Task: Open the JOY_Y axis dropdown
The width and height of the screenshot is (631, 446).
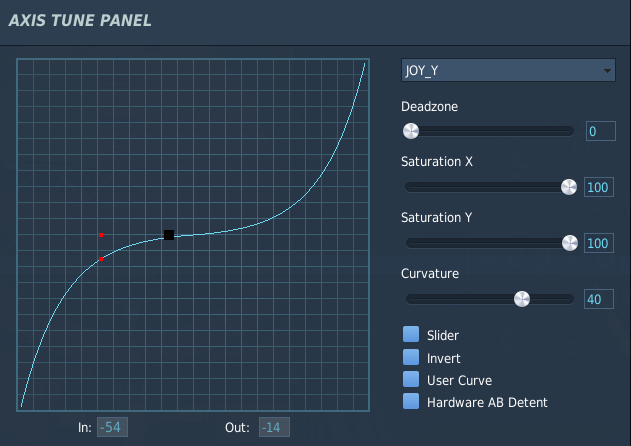Action: click(x=508, y=70)
